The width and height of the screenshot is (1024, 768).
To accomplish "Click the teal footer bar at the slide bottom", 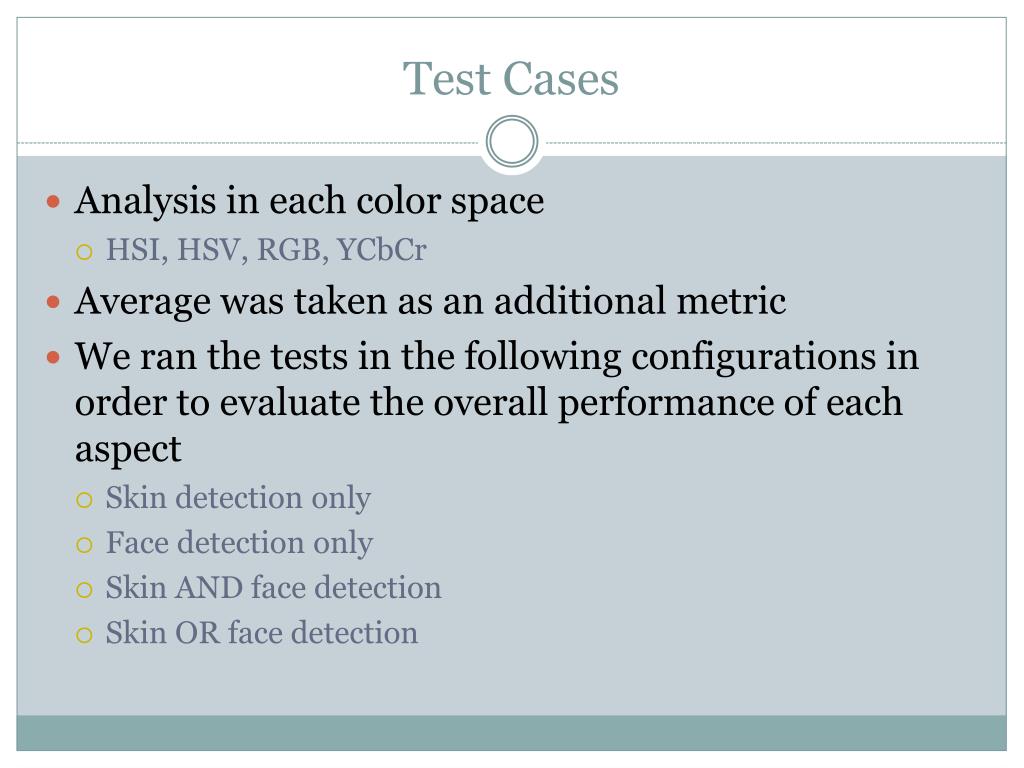I will tap(511, 733).
